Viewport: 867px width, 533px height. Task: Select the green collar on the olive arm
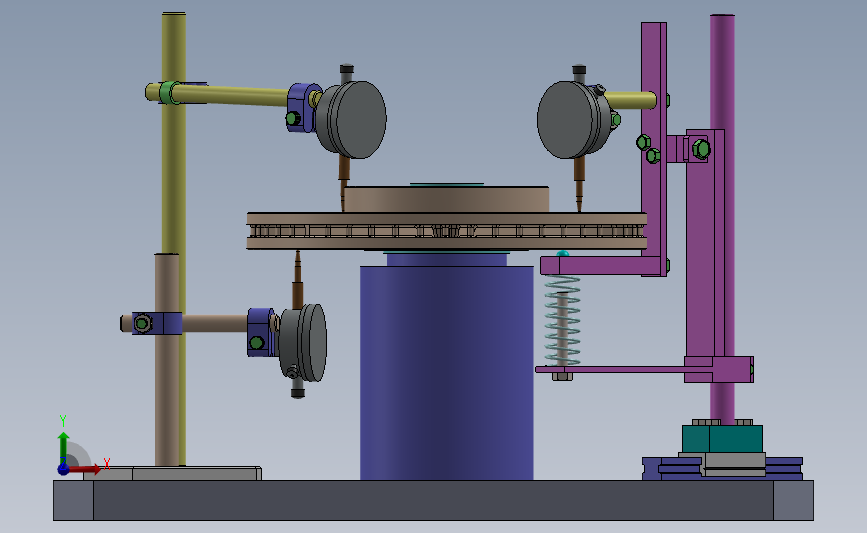pos(169,93)
